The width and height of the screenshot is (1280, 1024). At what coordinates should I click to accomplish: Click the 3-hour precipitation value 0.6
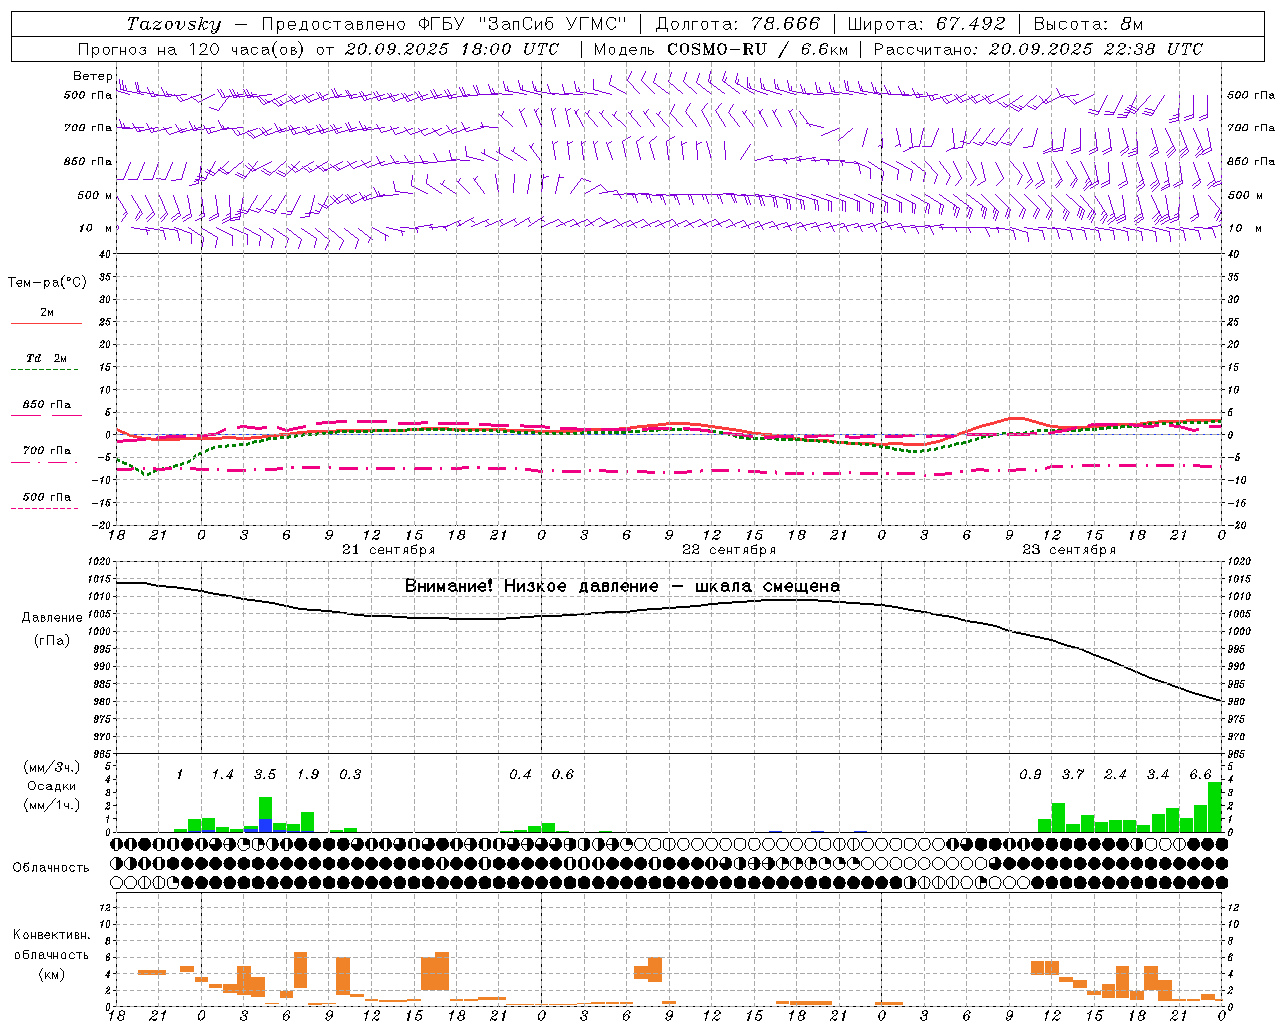click(x=563, y=775)
